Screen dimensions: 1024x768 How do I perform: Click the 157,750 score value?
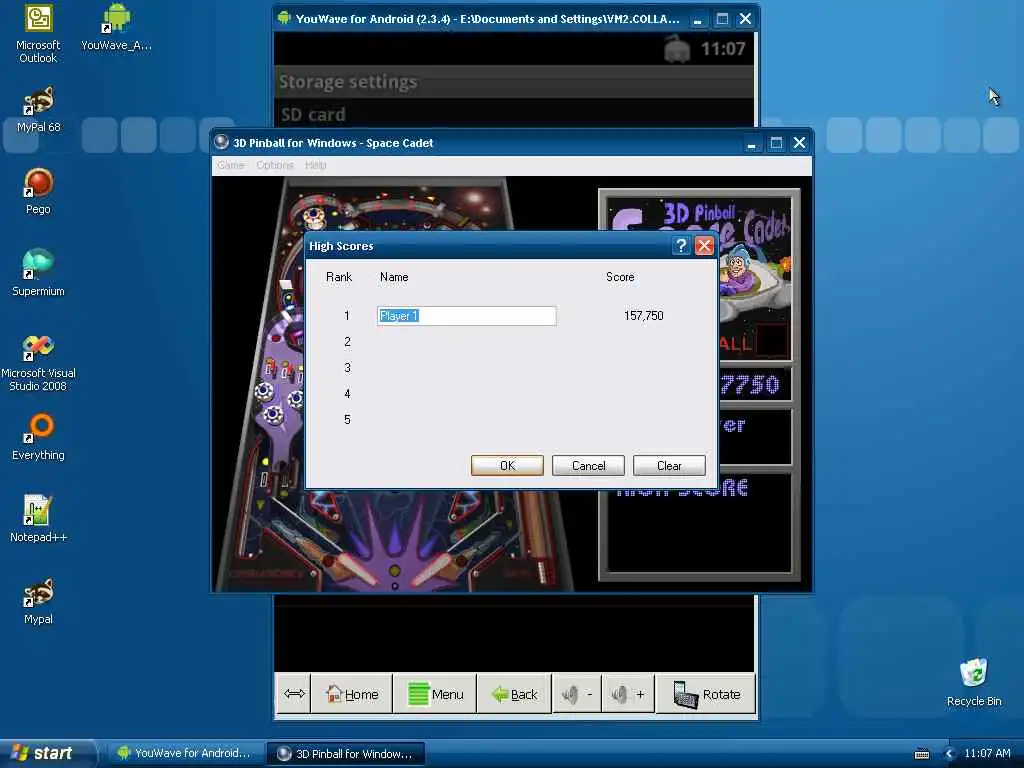tap(643, 316)
